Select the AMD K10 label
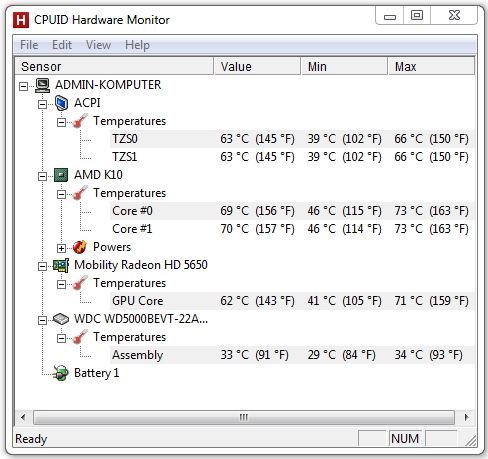Image resolution: width=488 pixels, height=459 pixels. pos(98,175)
